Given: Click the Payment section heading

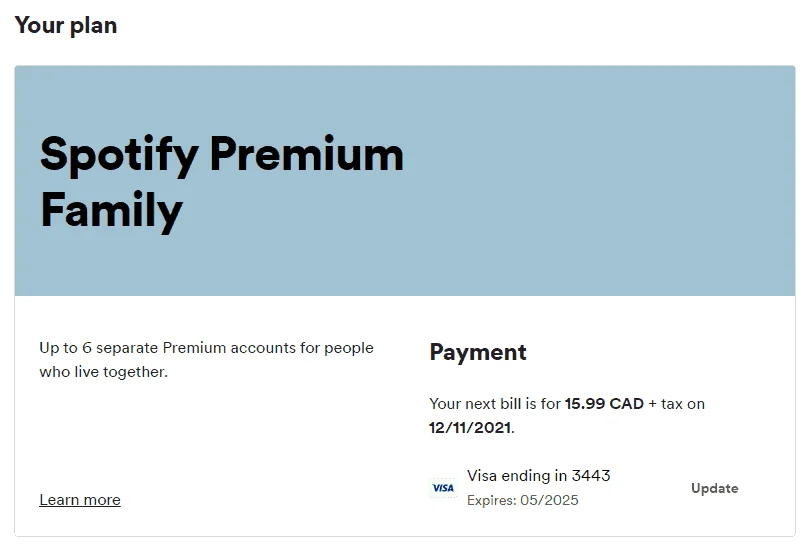Looking at the screenshot, I should pyautogui.click(x=478, y=352).
